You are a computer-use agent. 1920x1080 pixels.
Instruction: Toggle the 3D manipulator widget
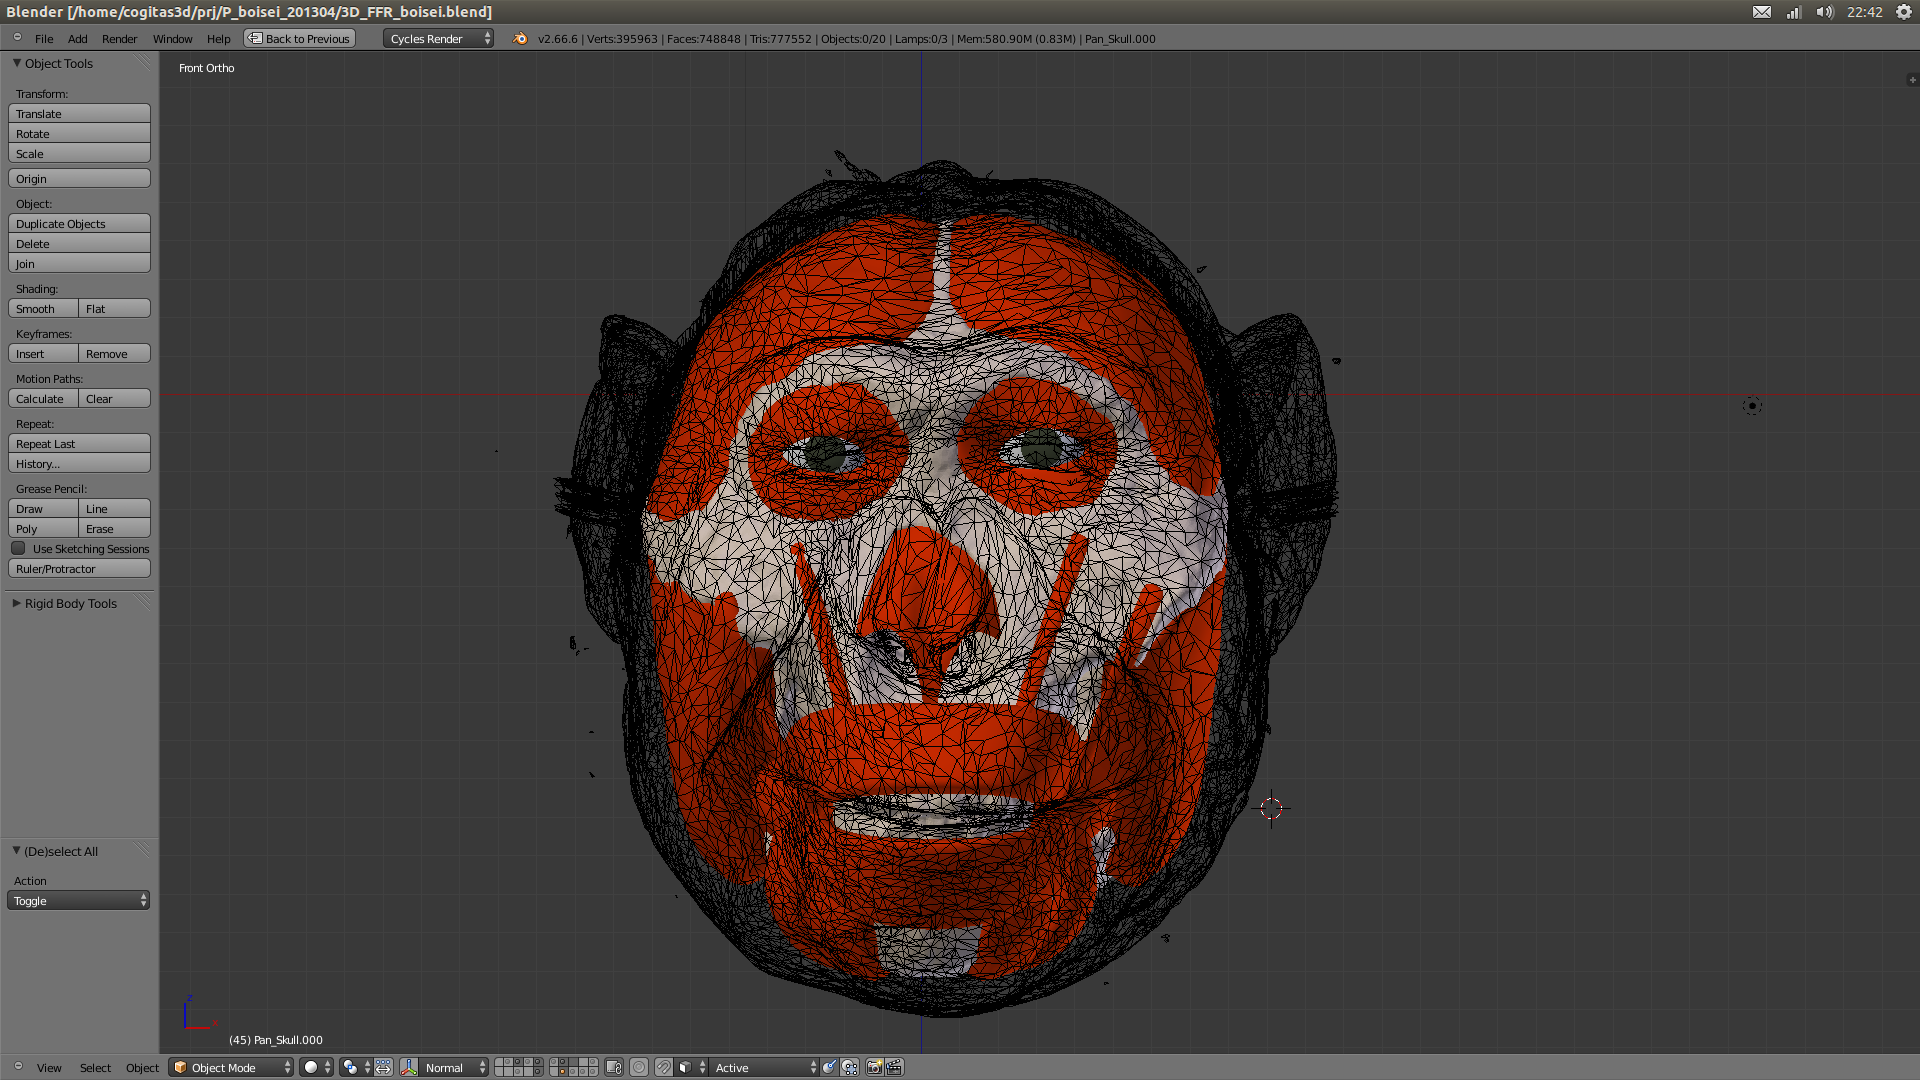click(x=409, y=1067)
